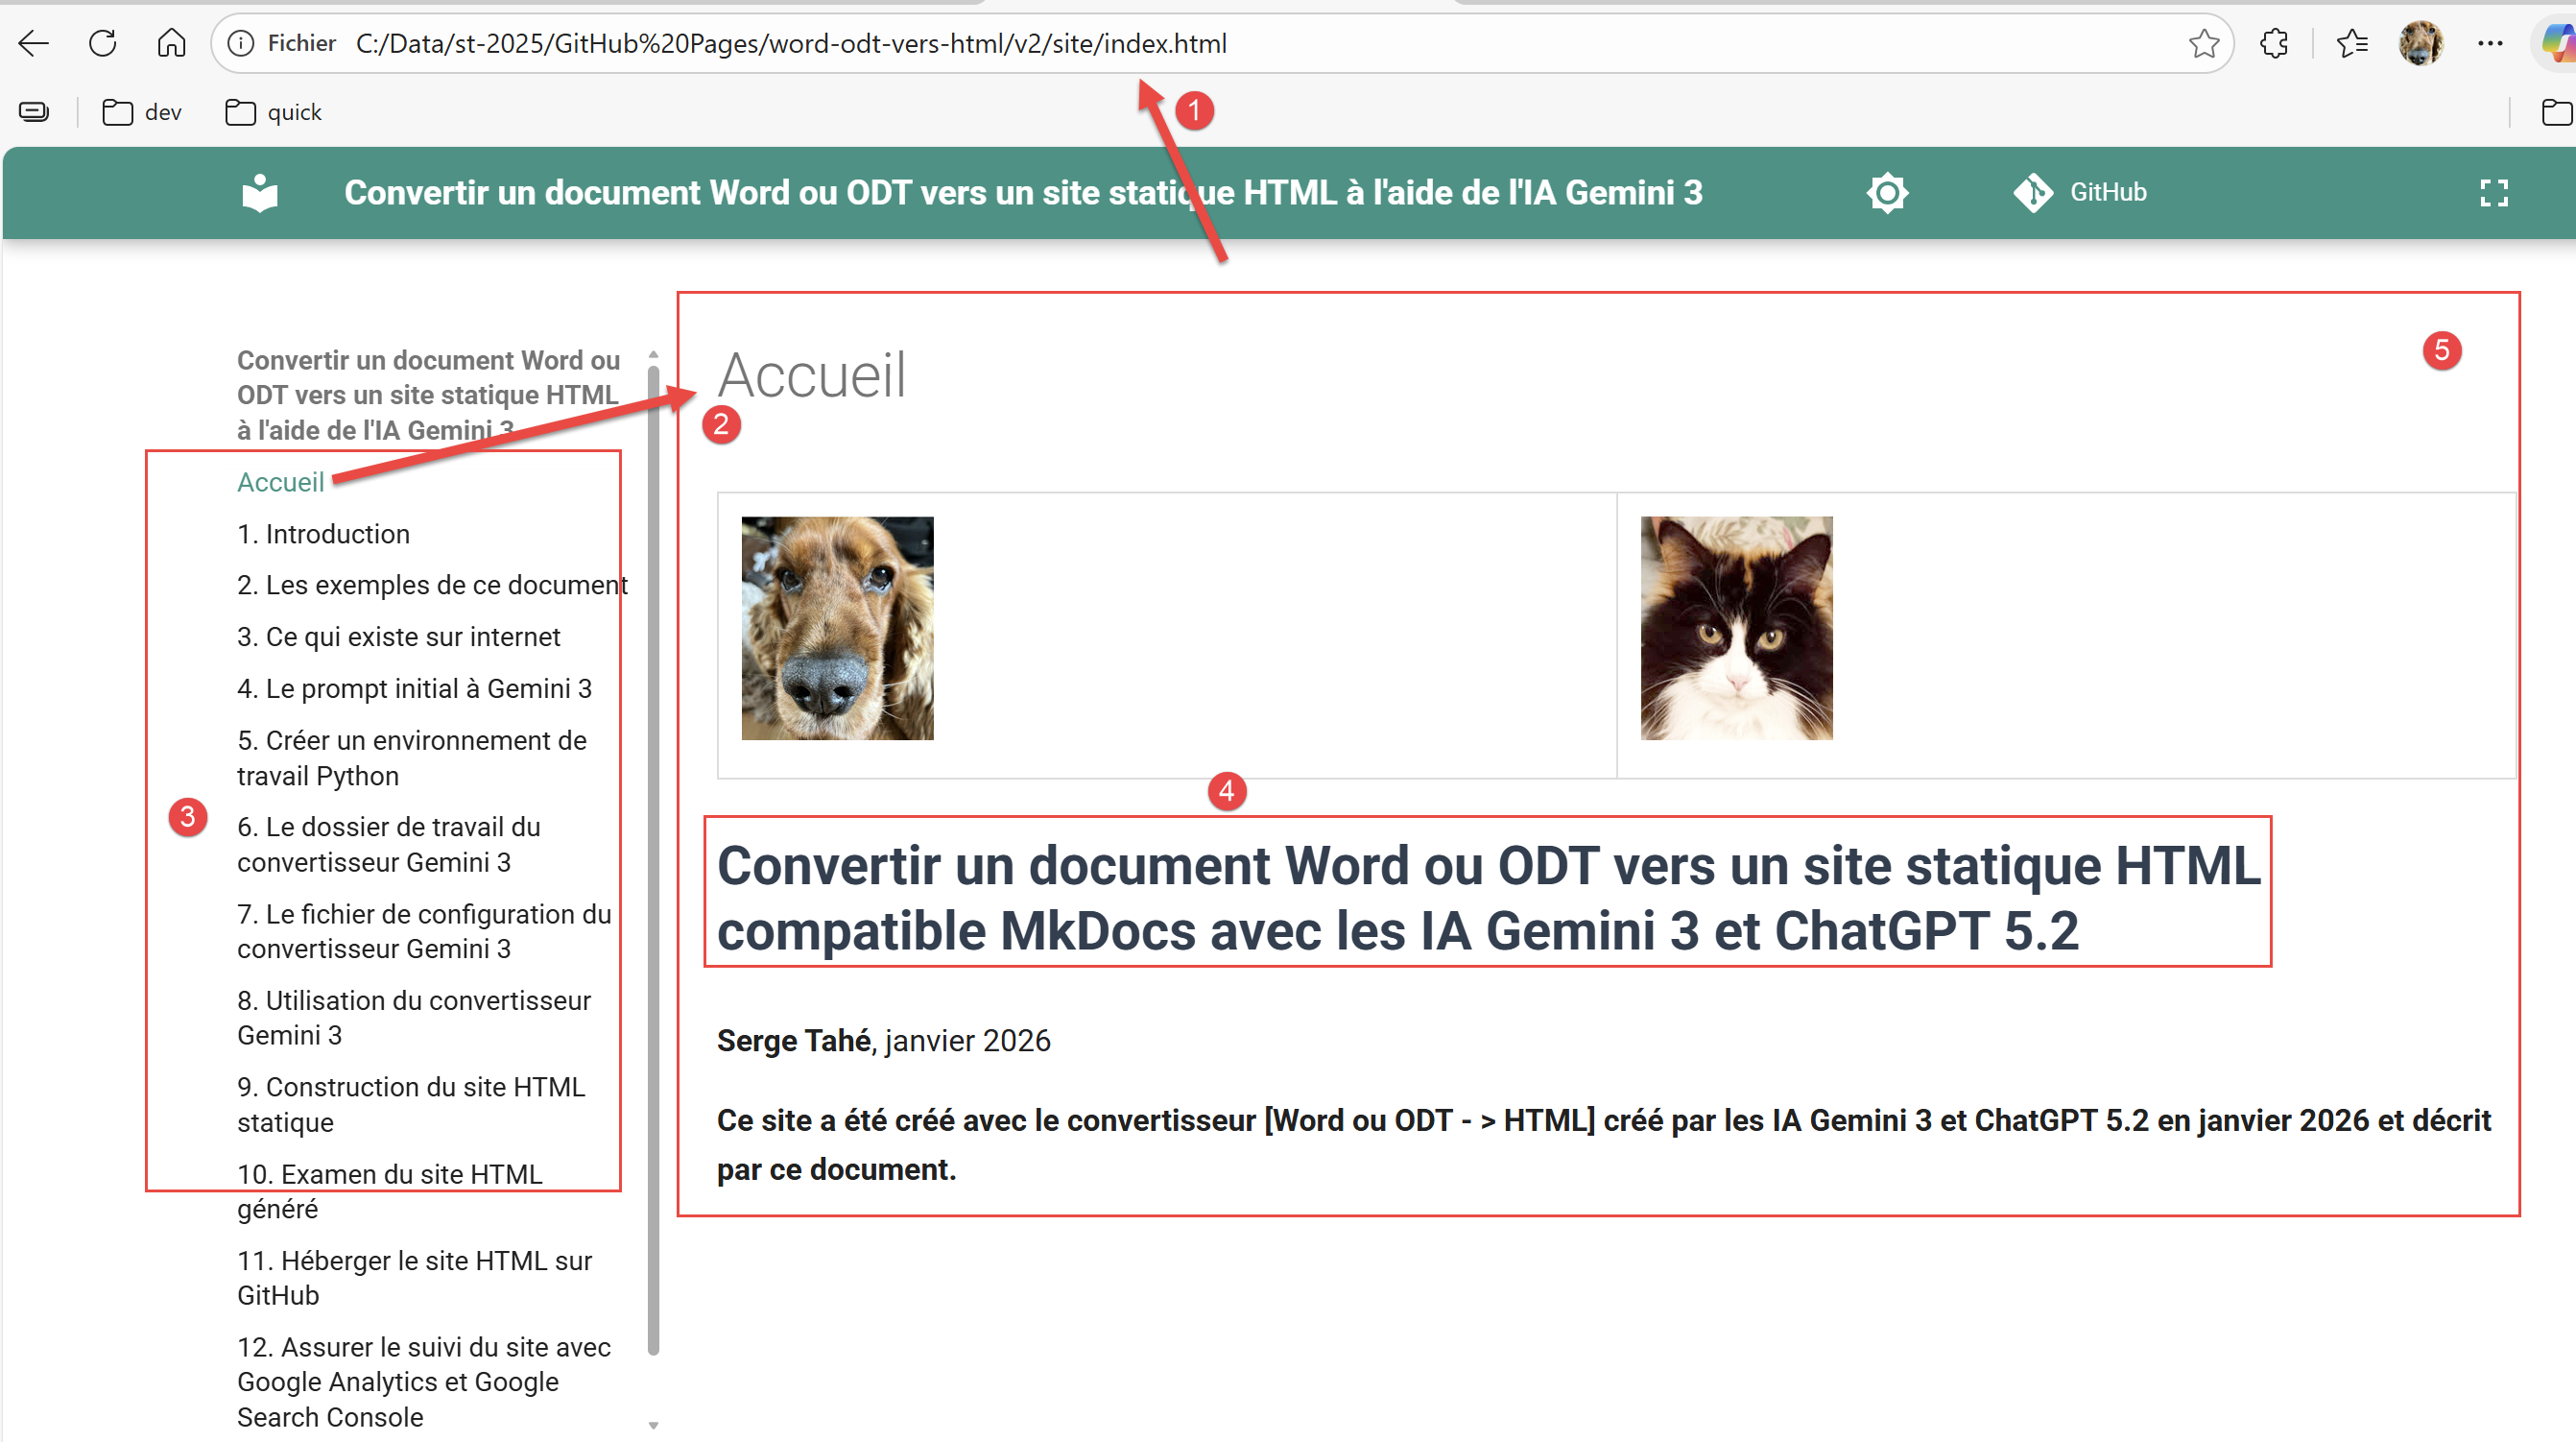Click the cat photo thumbnail

pyautogui.click(x=1736, y=628)
